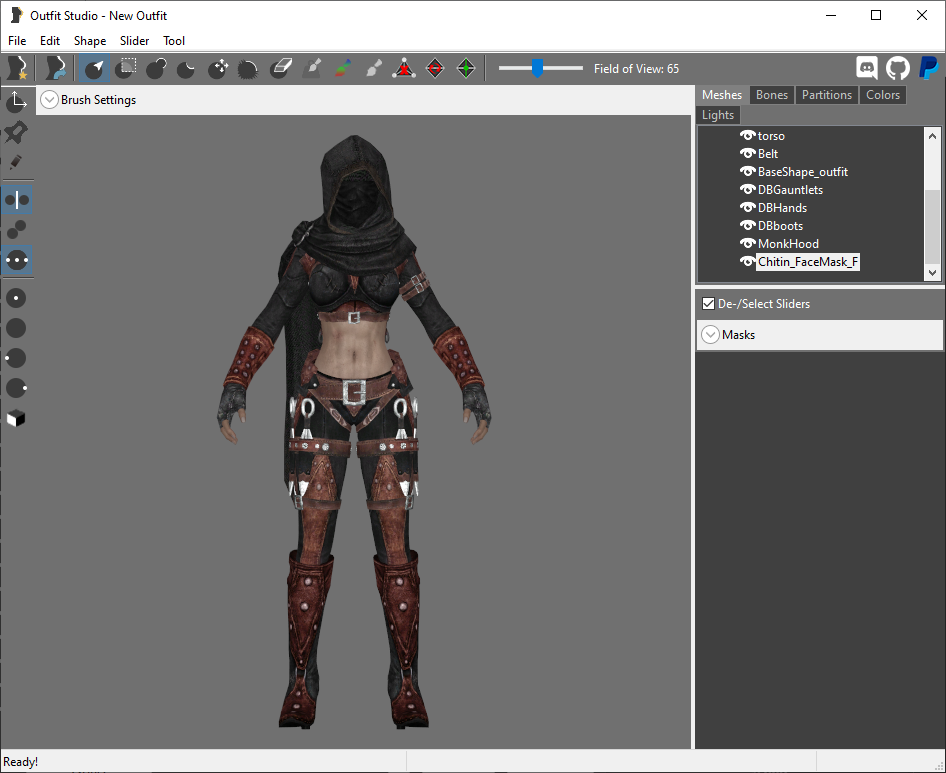This screenshot has width=946, height=773.
Task: Click the New Project toolbar icon with star
Action: click(x=17, y=68)
